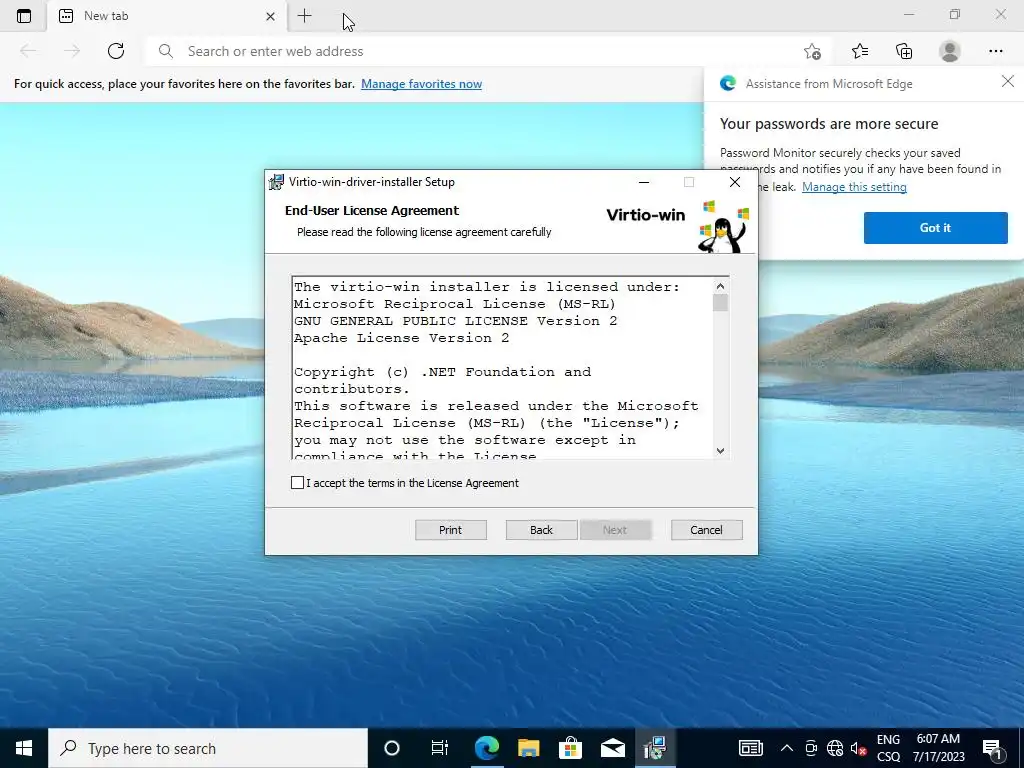1024x768 pixels.
Task: Open Task View on taskbar
Action: [440, 748]
